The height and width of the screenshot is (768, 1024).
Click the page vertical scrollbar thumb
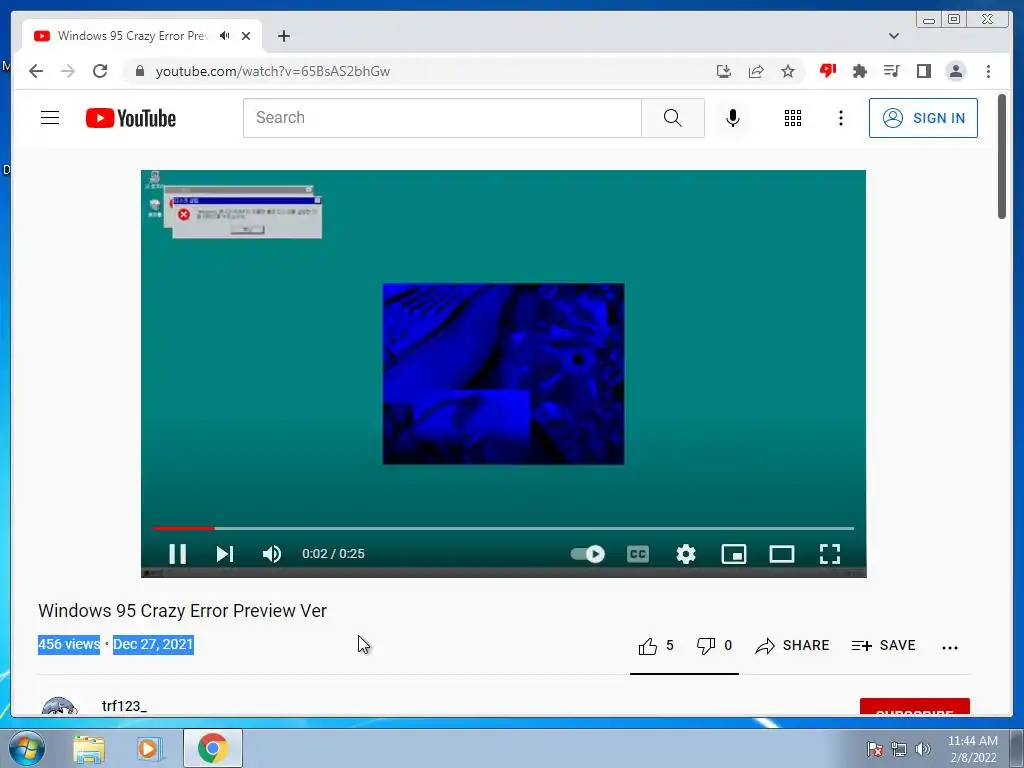(x=1002, y=157)
